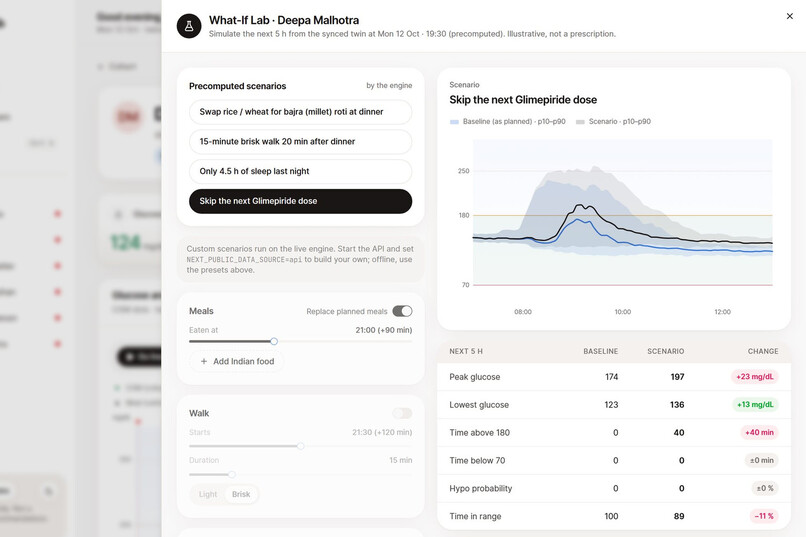The image size is (806, 537).
Task: Click the Time in range row label
Action: tap(475, 516)
